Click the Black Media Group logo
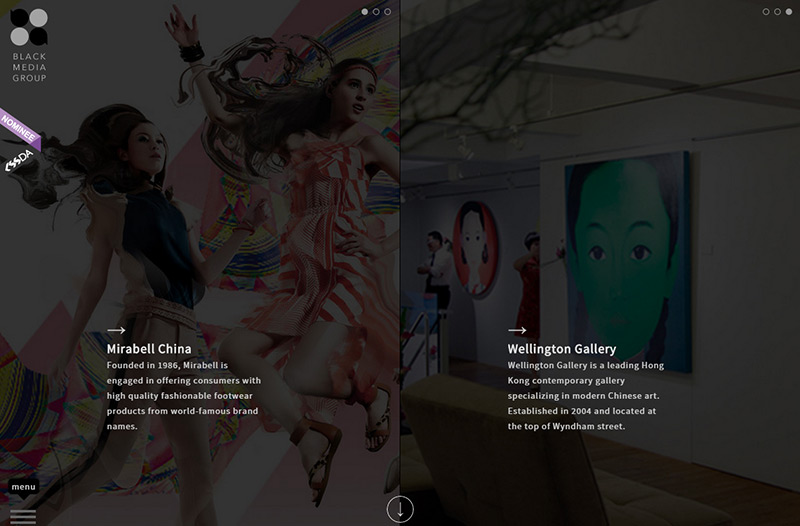 29,45
